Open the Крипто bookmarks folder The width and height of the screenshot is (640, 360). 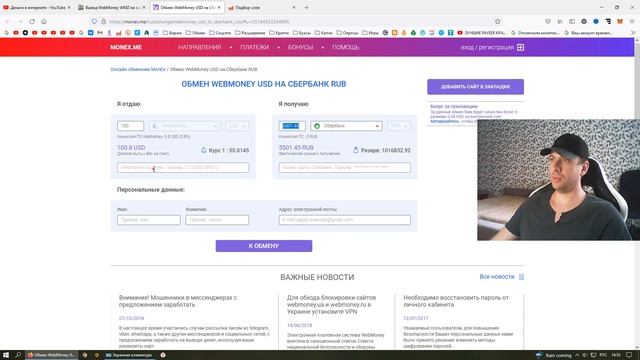[x=279, y=33]
